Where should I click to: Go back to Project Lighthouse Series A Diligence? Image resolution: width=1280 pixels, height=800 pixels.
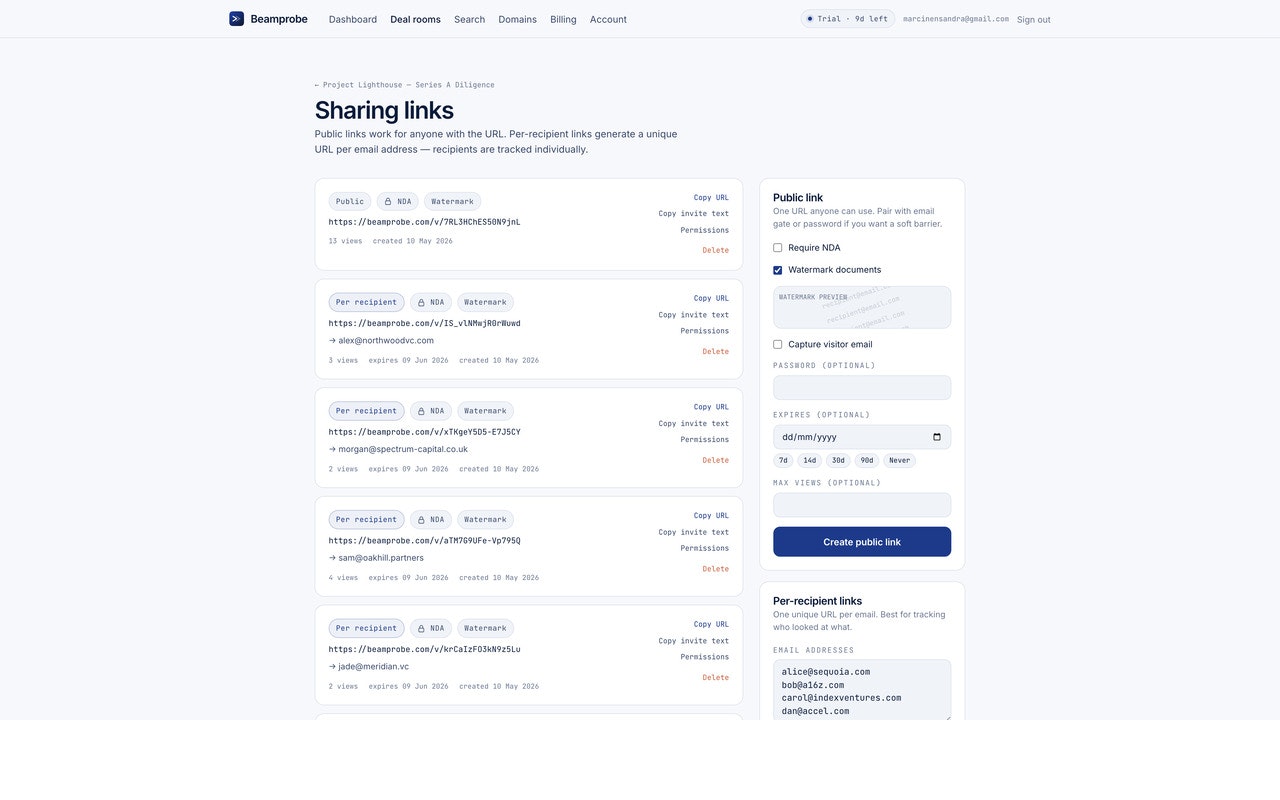click(404, 85)
